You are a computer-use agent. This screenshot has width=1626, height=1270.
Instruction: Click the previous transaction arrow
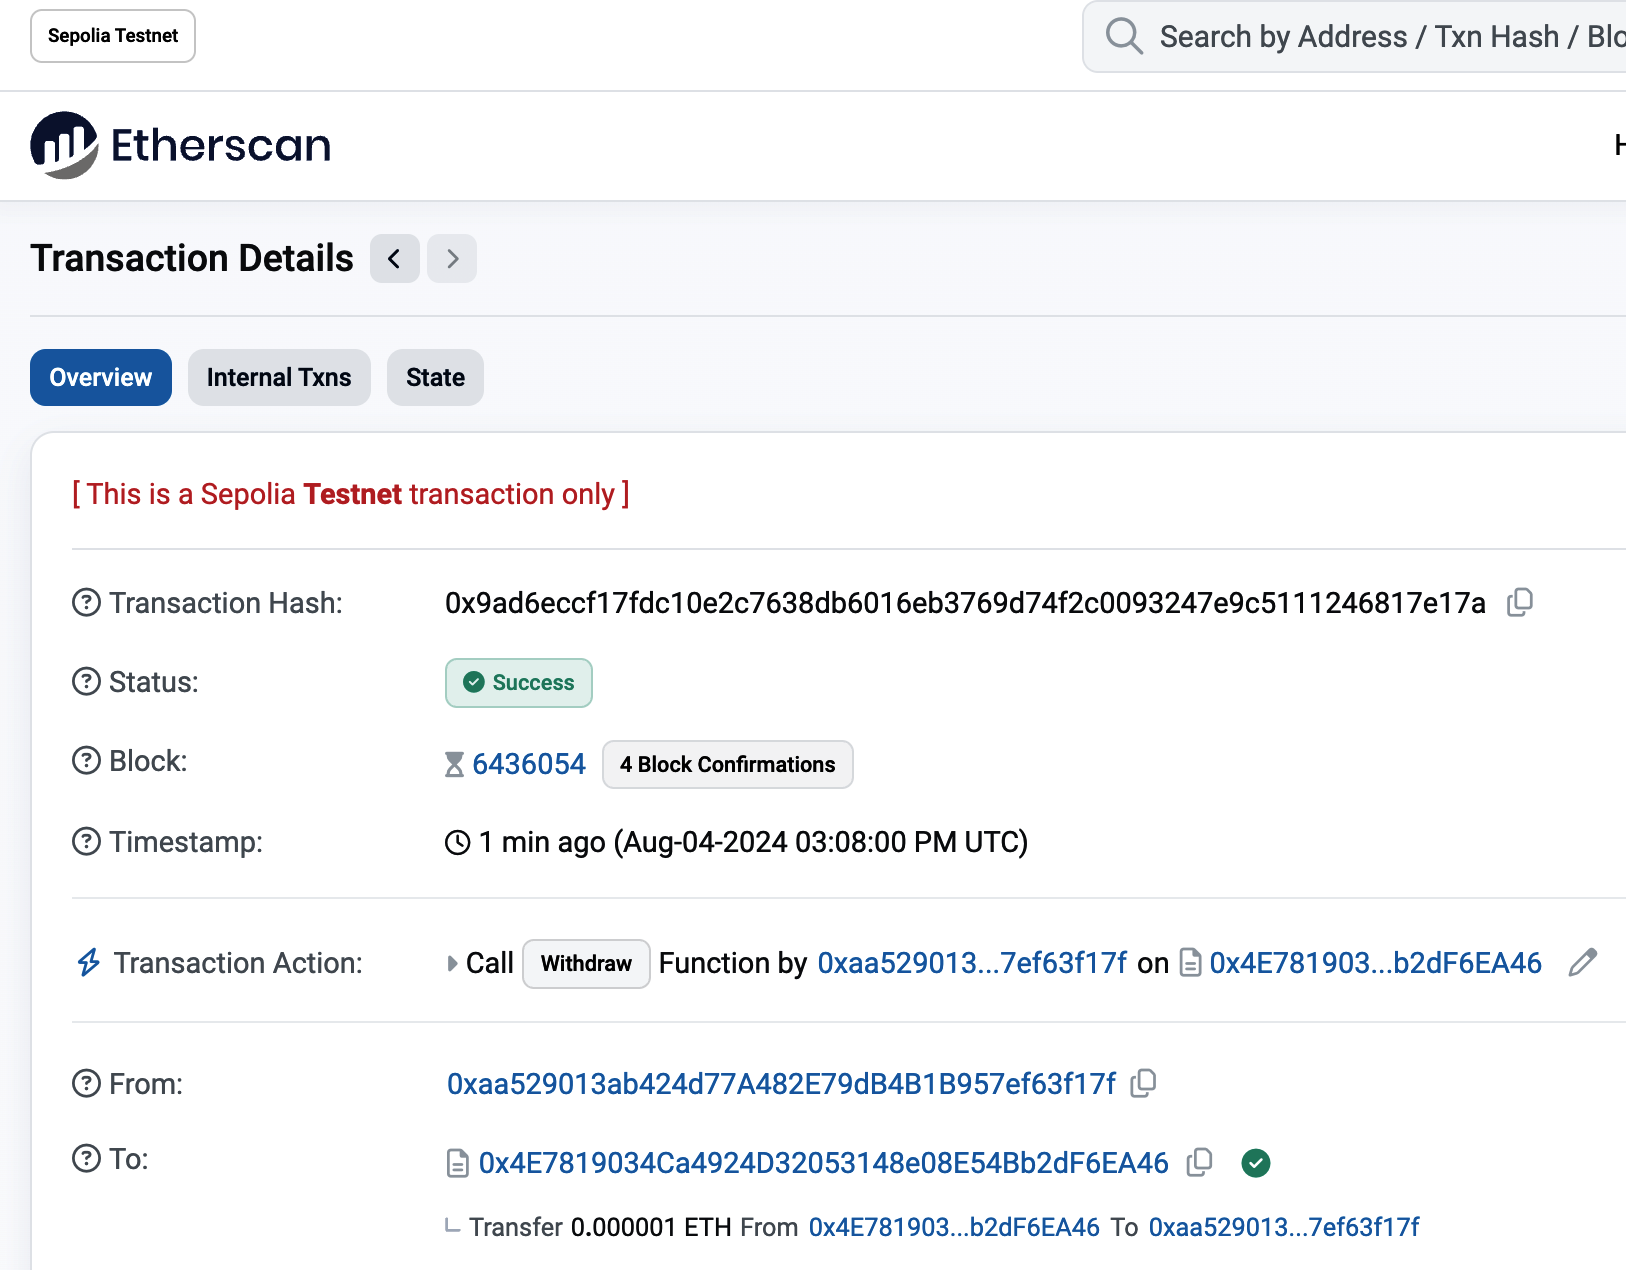point(394,258)
